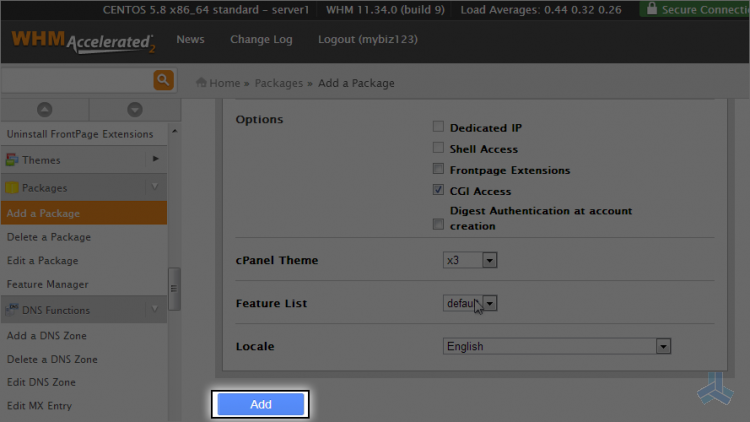Click the WHM 11.34.0 (build 9) version text
Viewport: 750px width, 422px height.
(386, 10)
